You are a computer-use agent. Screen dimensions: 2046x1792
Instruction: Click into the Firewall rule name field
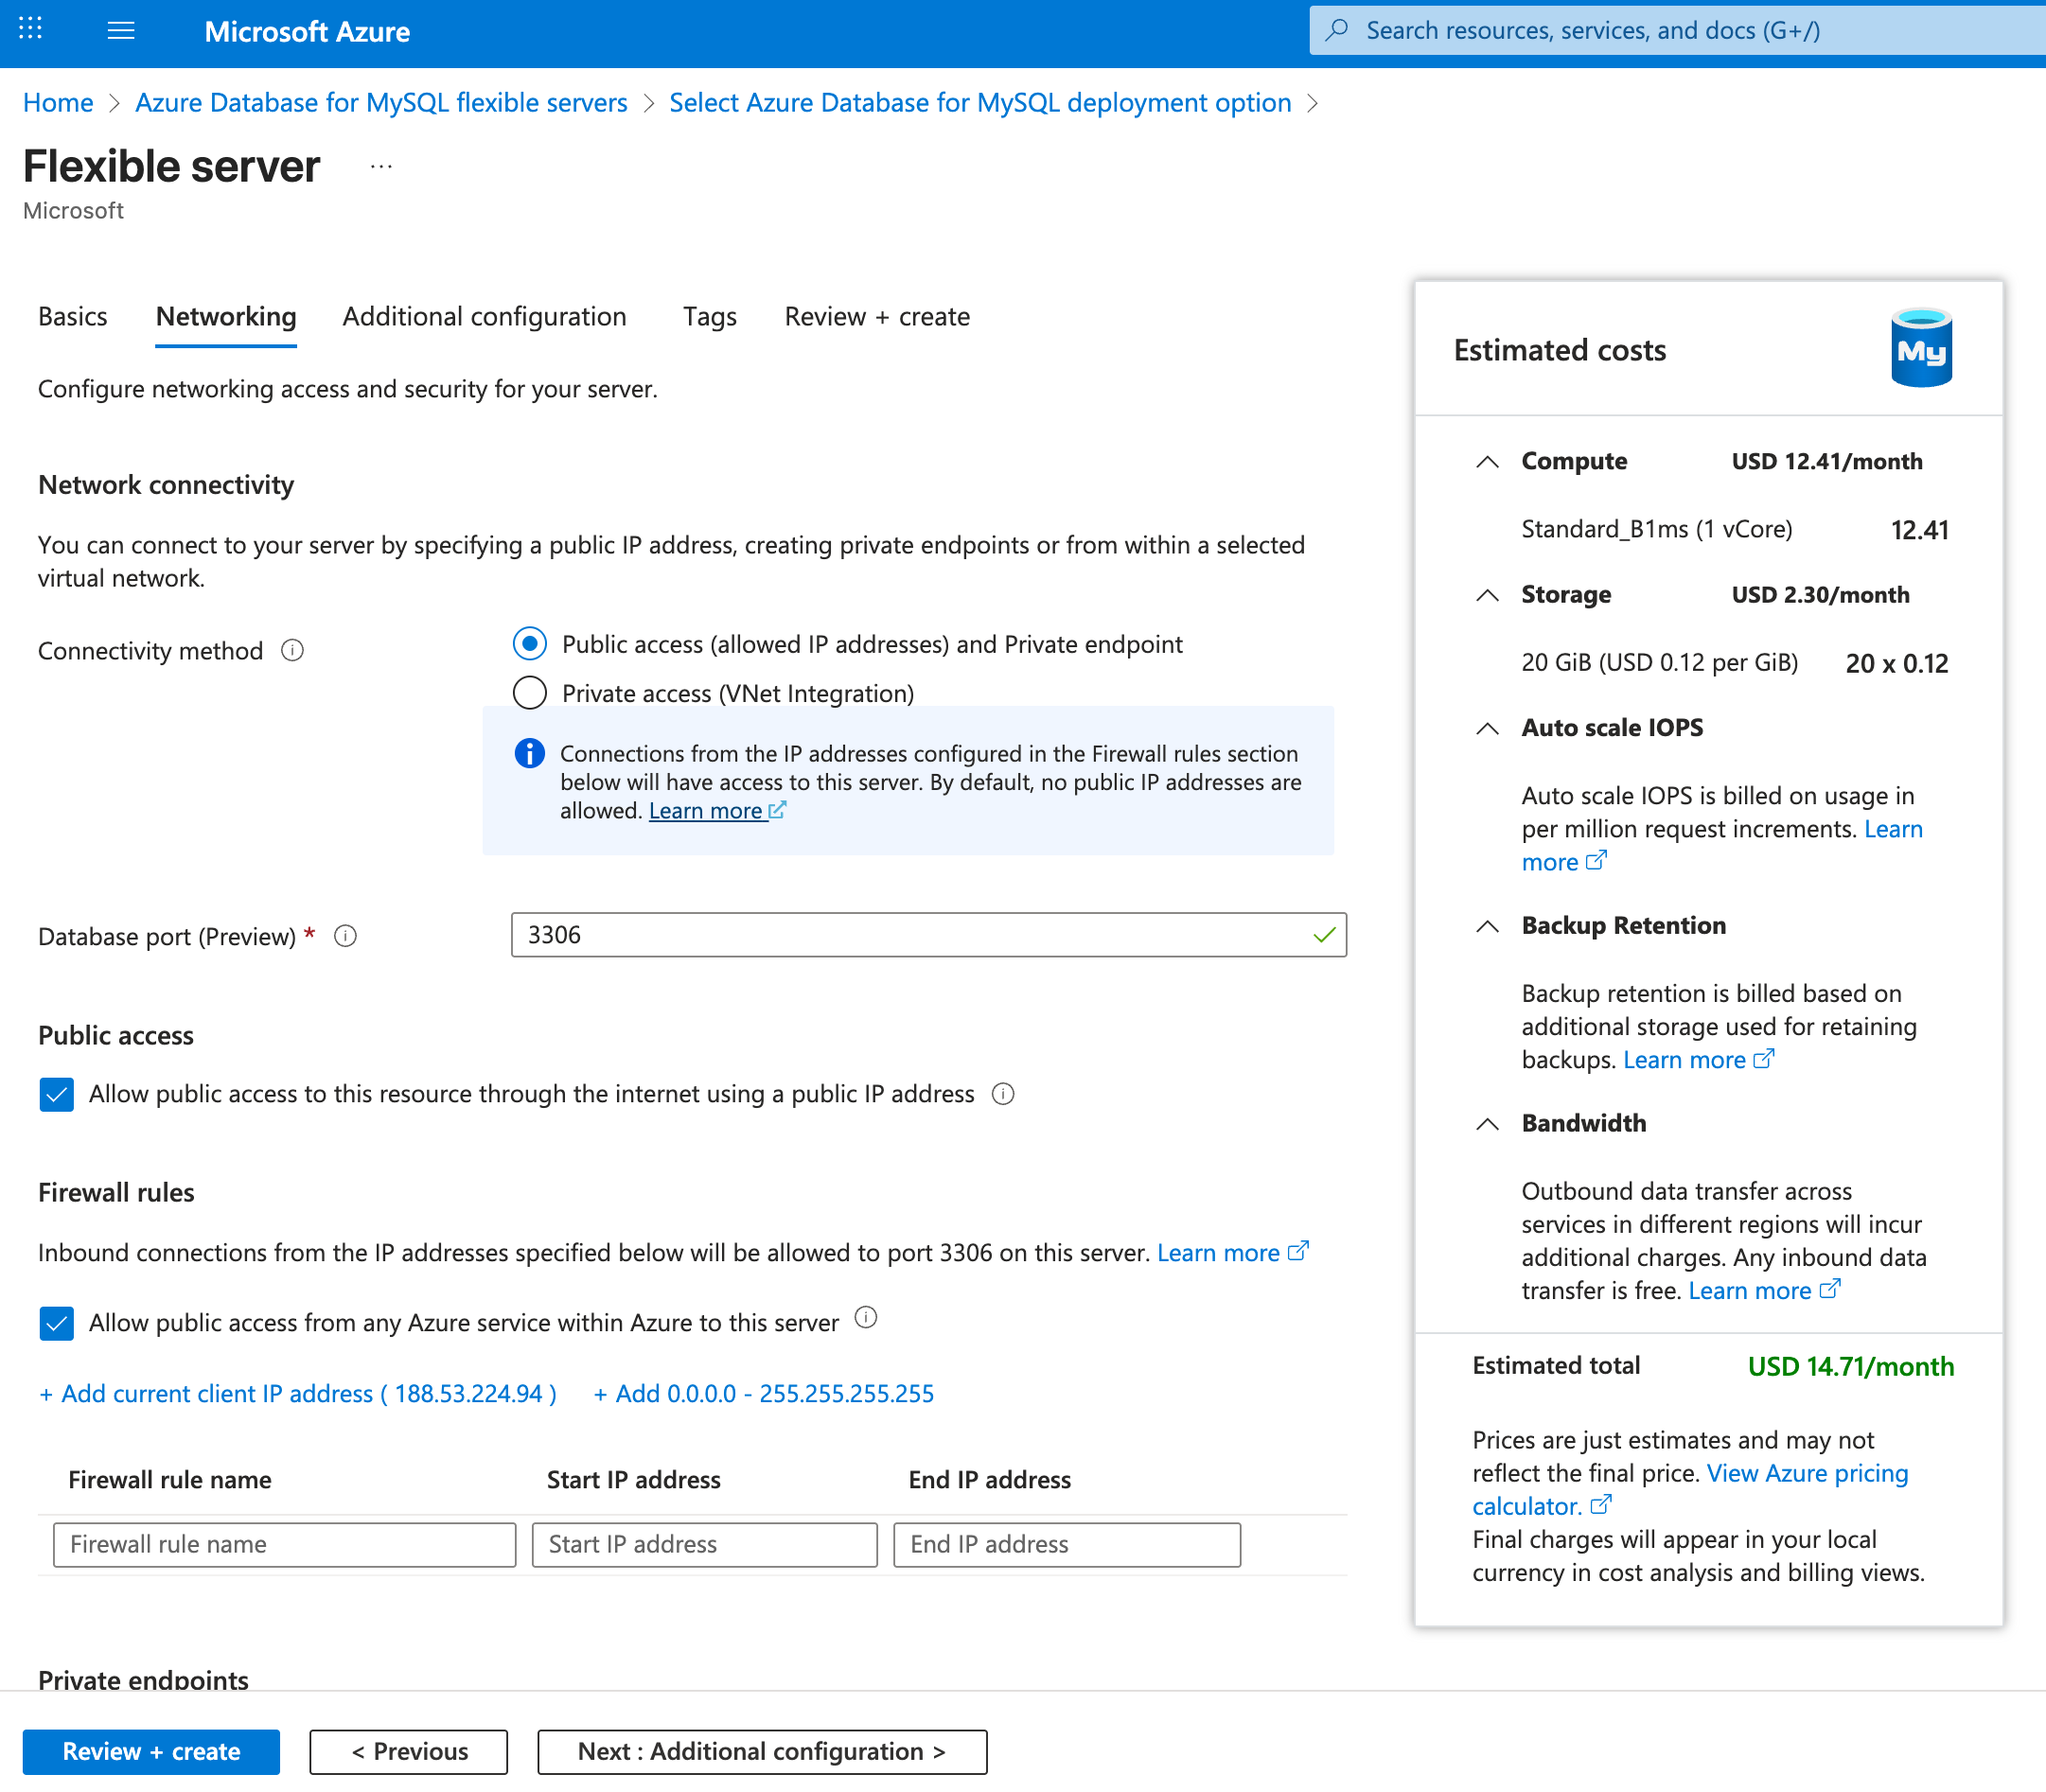coord(284,1544)
